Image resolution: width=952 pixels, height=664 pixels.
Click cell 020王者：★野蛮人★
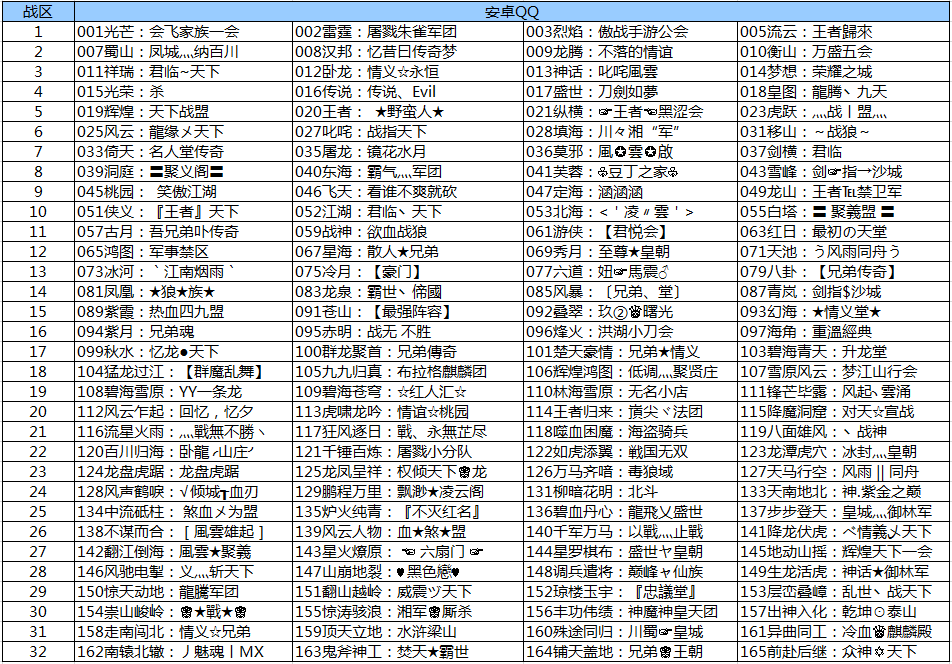pyautogui.click(x=408, y=112)
